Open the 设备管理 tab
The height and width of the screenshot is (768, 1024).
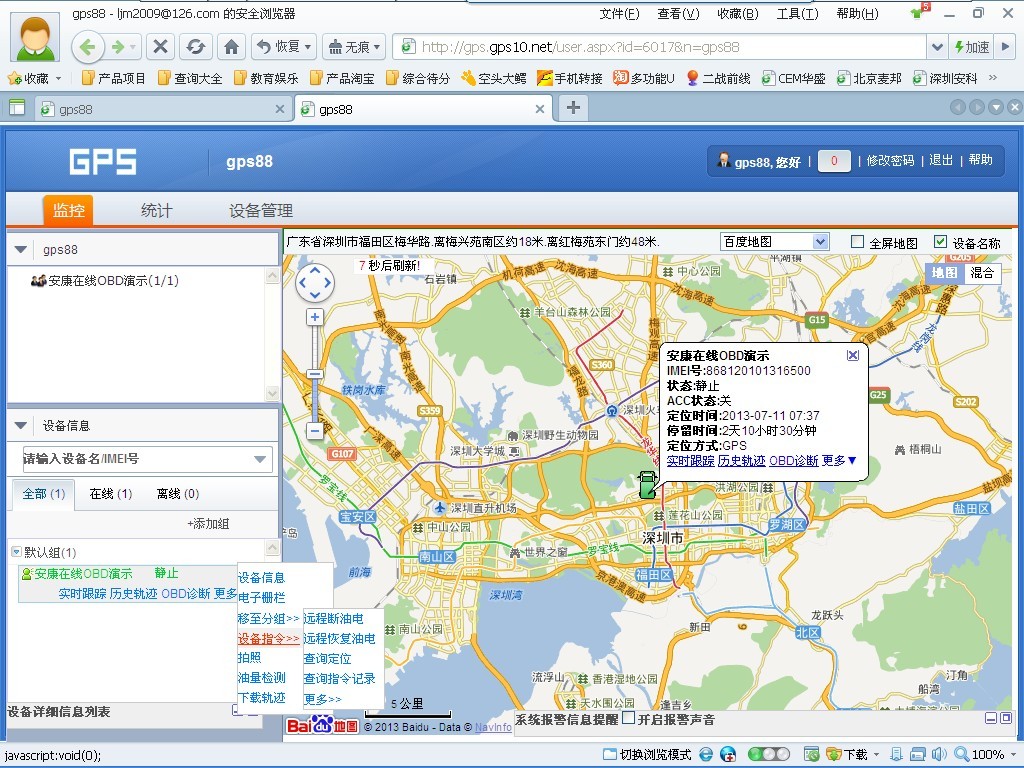pos(261,210)
